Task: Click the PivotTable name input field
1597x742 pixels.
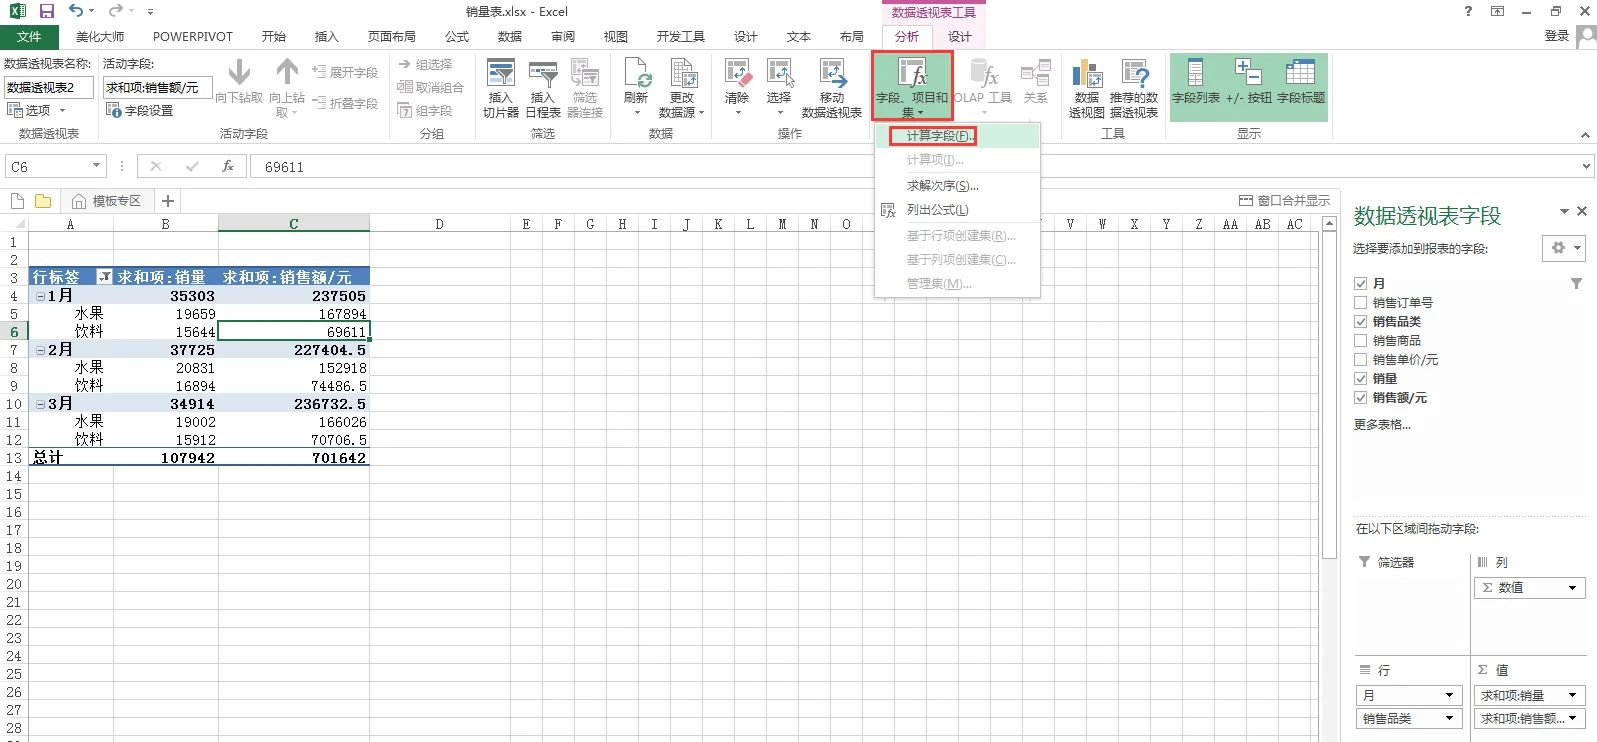Action: [x=49, y=88]
